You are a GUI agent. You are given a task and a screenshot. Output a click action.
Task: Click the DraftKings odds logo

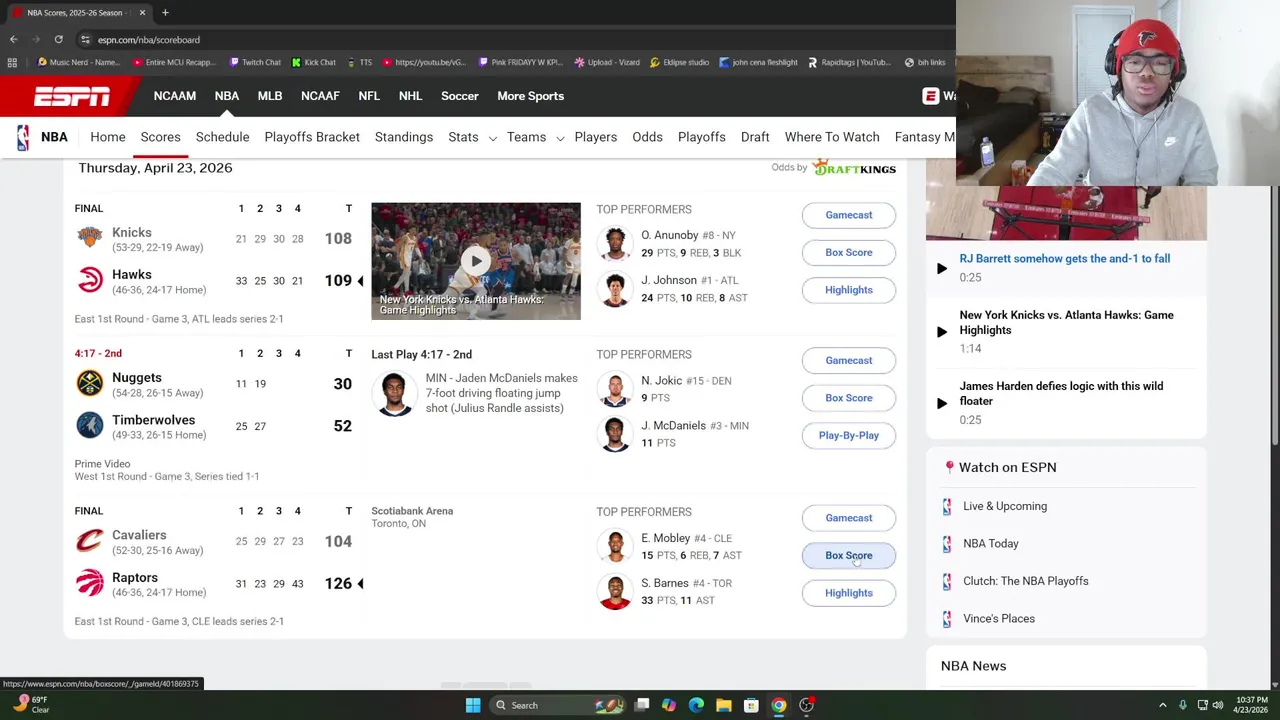pyautogui.click(x=854, y=168)
